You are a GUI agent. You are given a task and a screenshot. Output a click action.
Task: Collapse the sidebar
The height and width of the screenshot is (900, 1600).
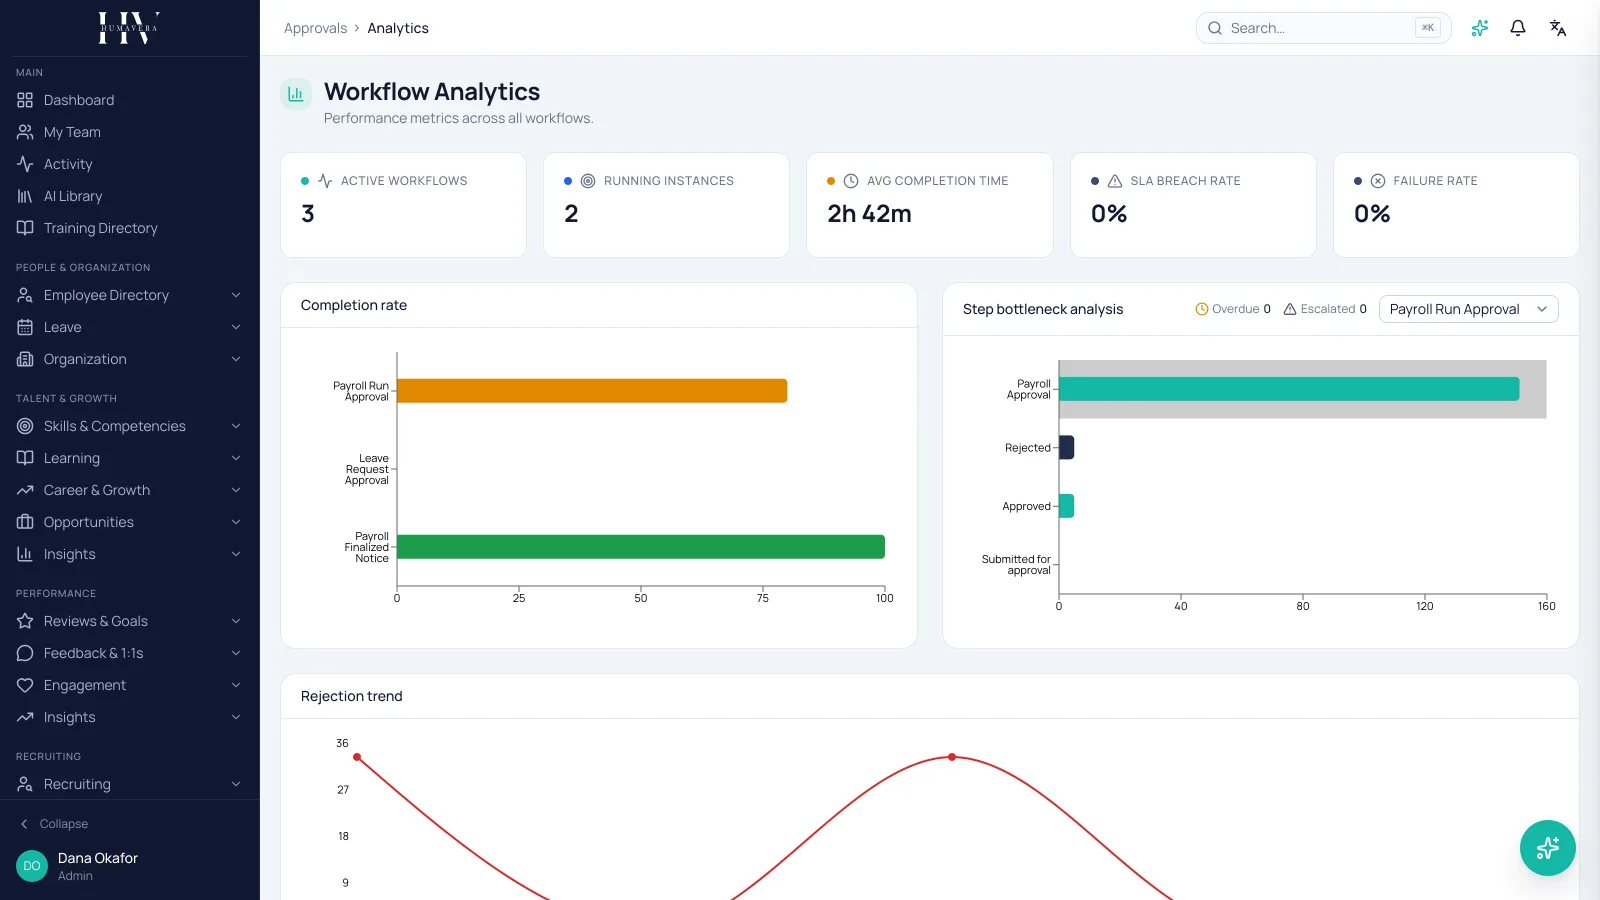(54, 824)
